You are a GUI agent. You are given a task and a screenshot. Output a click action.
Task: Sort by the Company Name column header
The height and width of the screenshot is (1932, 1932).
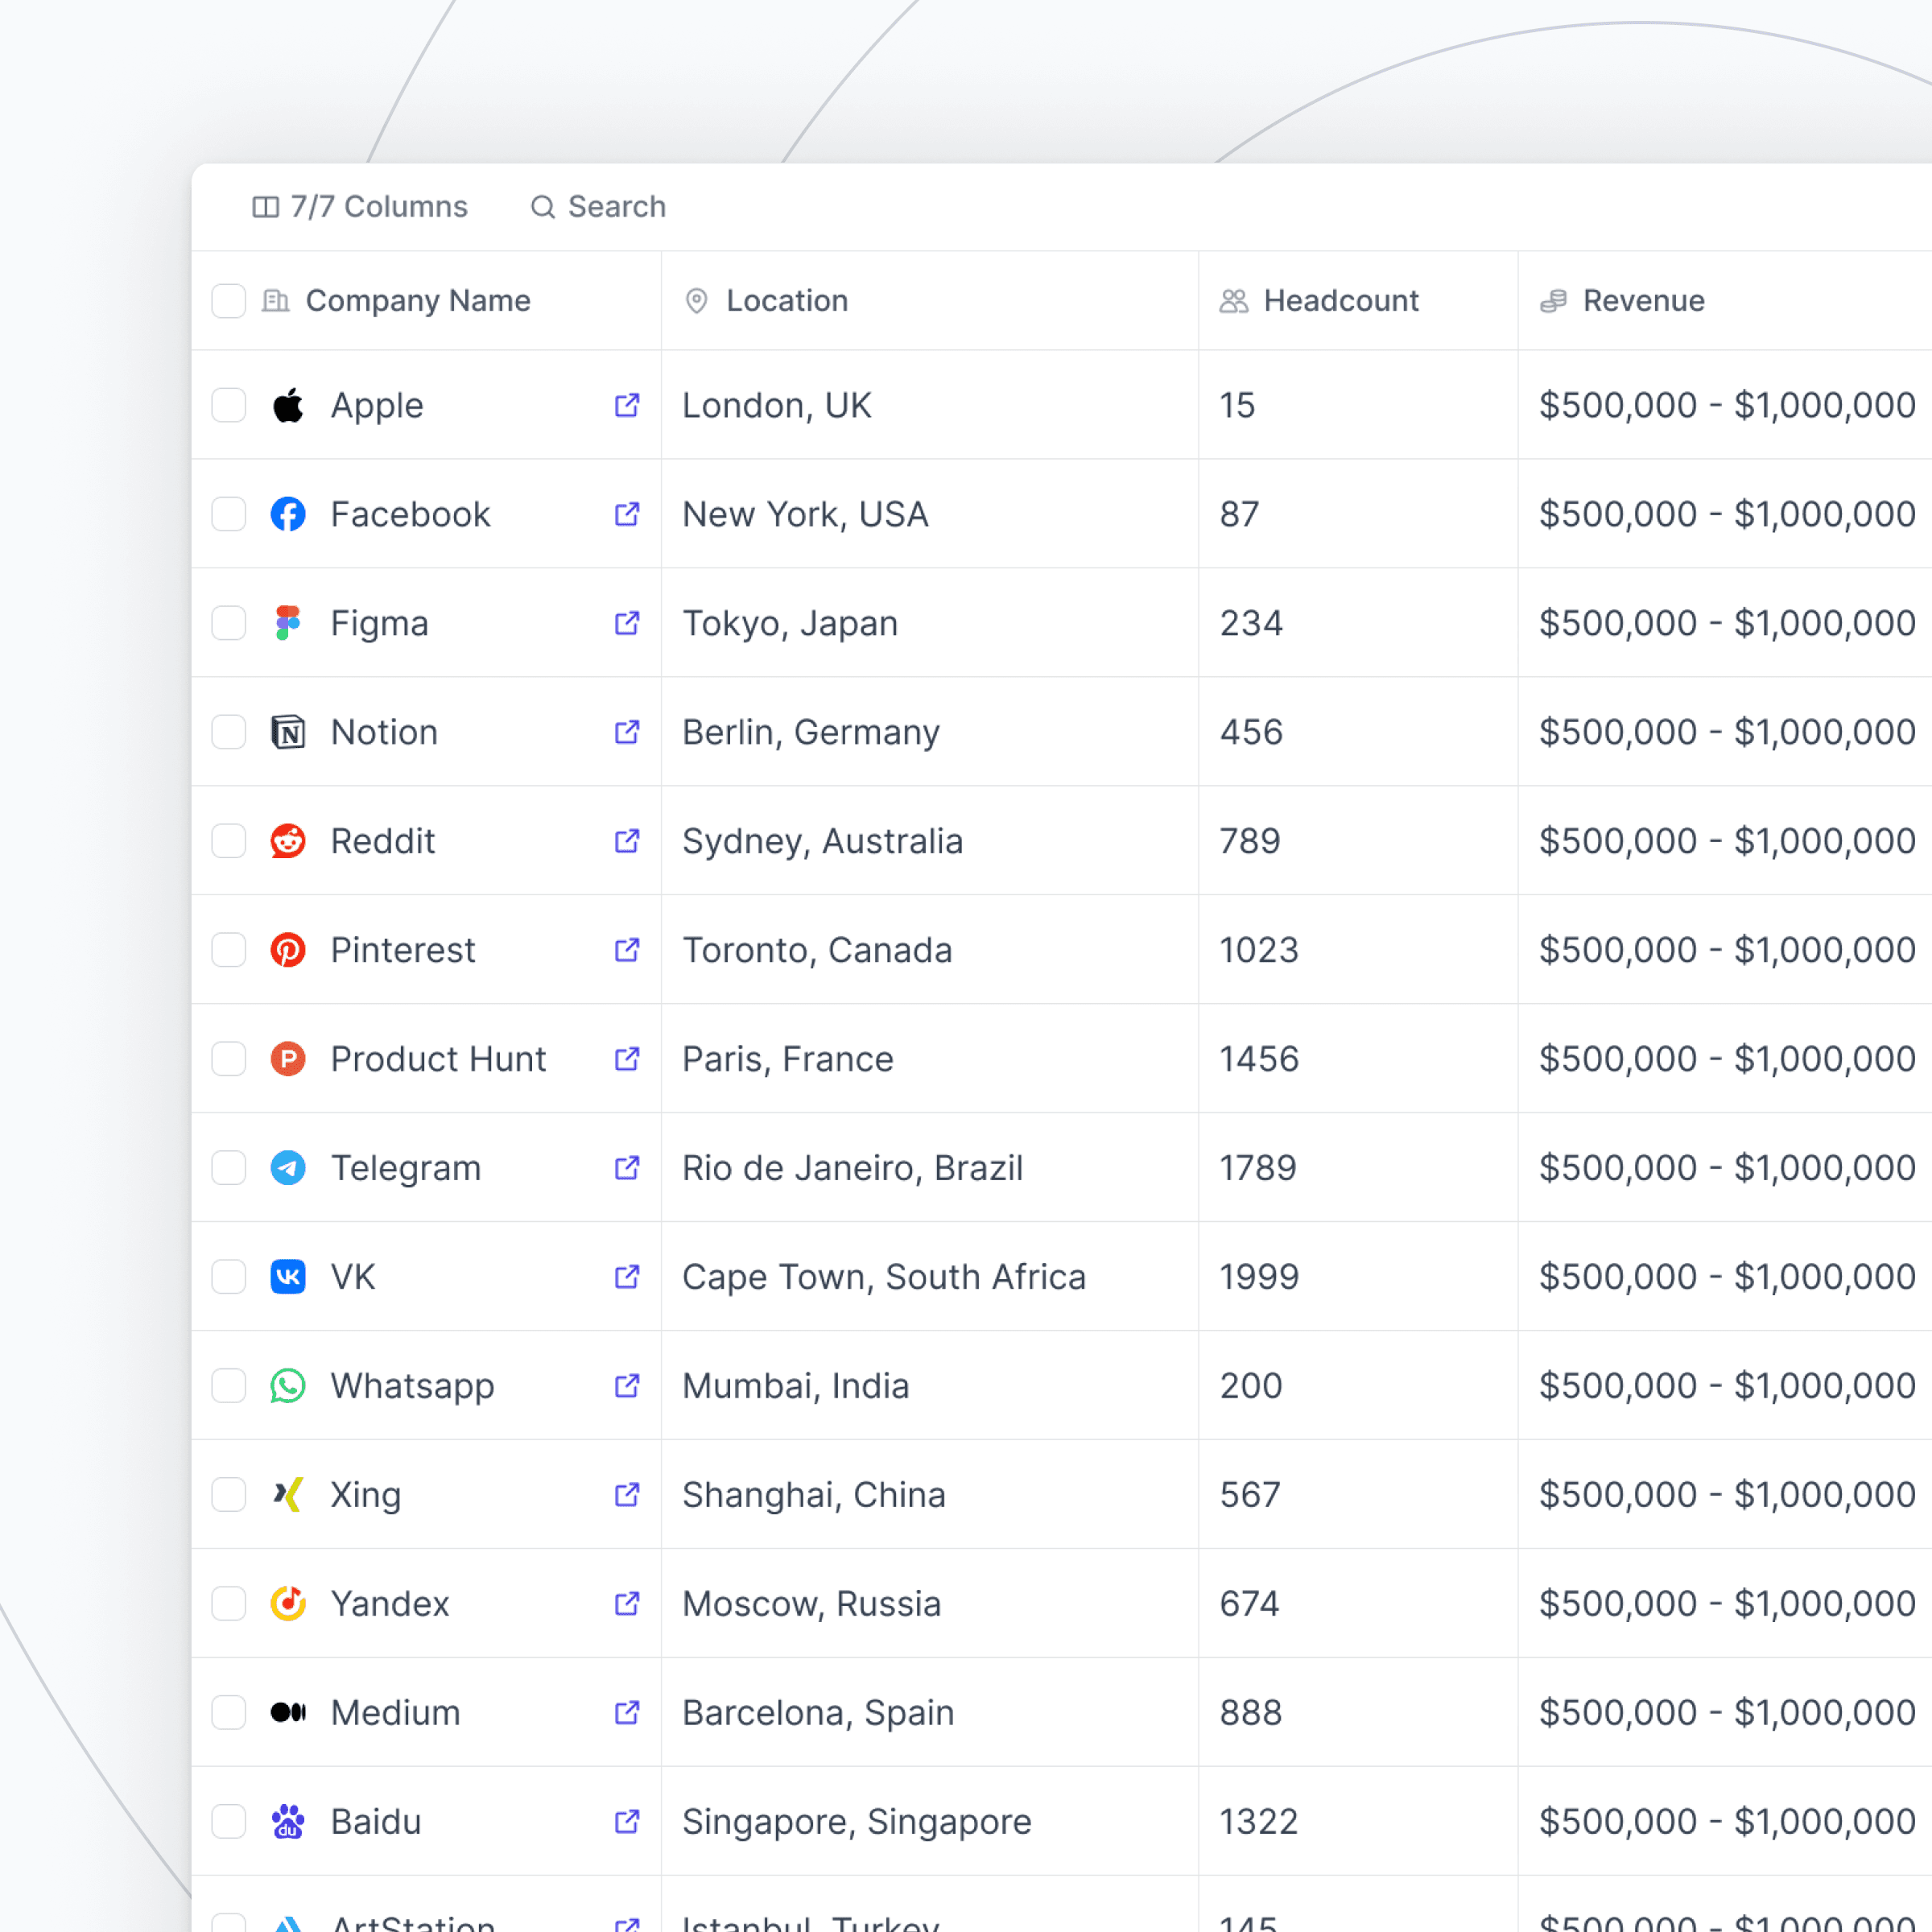coord(417,301)
